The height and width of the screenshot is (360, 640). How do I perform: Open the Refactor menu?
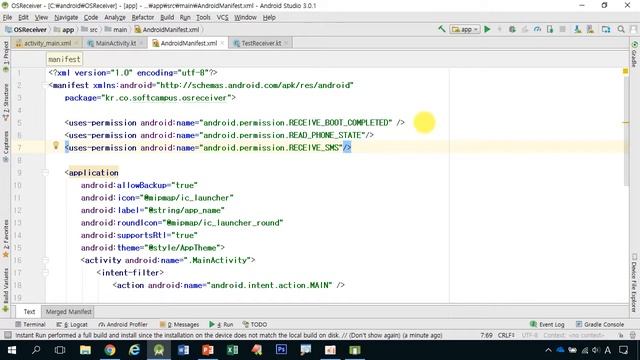tap(143, 18)
